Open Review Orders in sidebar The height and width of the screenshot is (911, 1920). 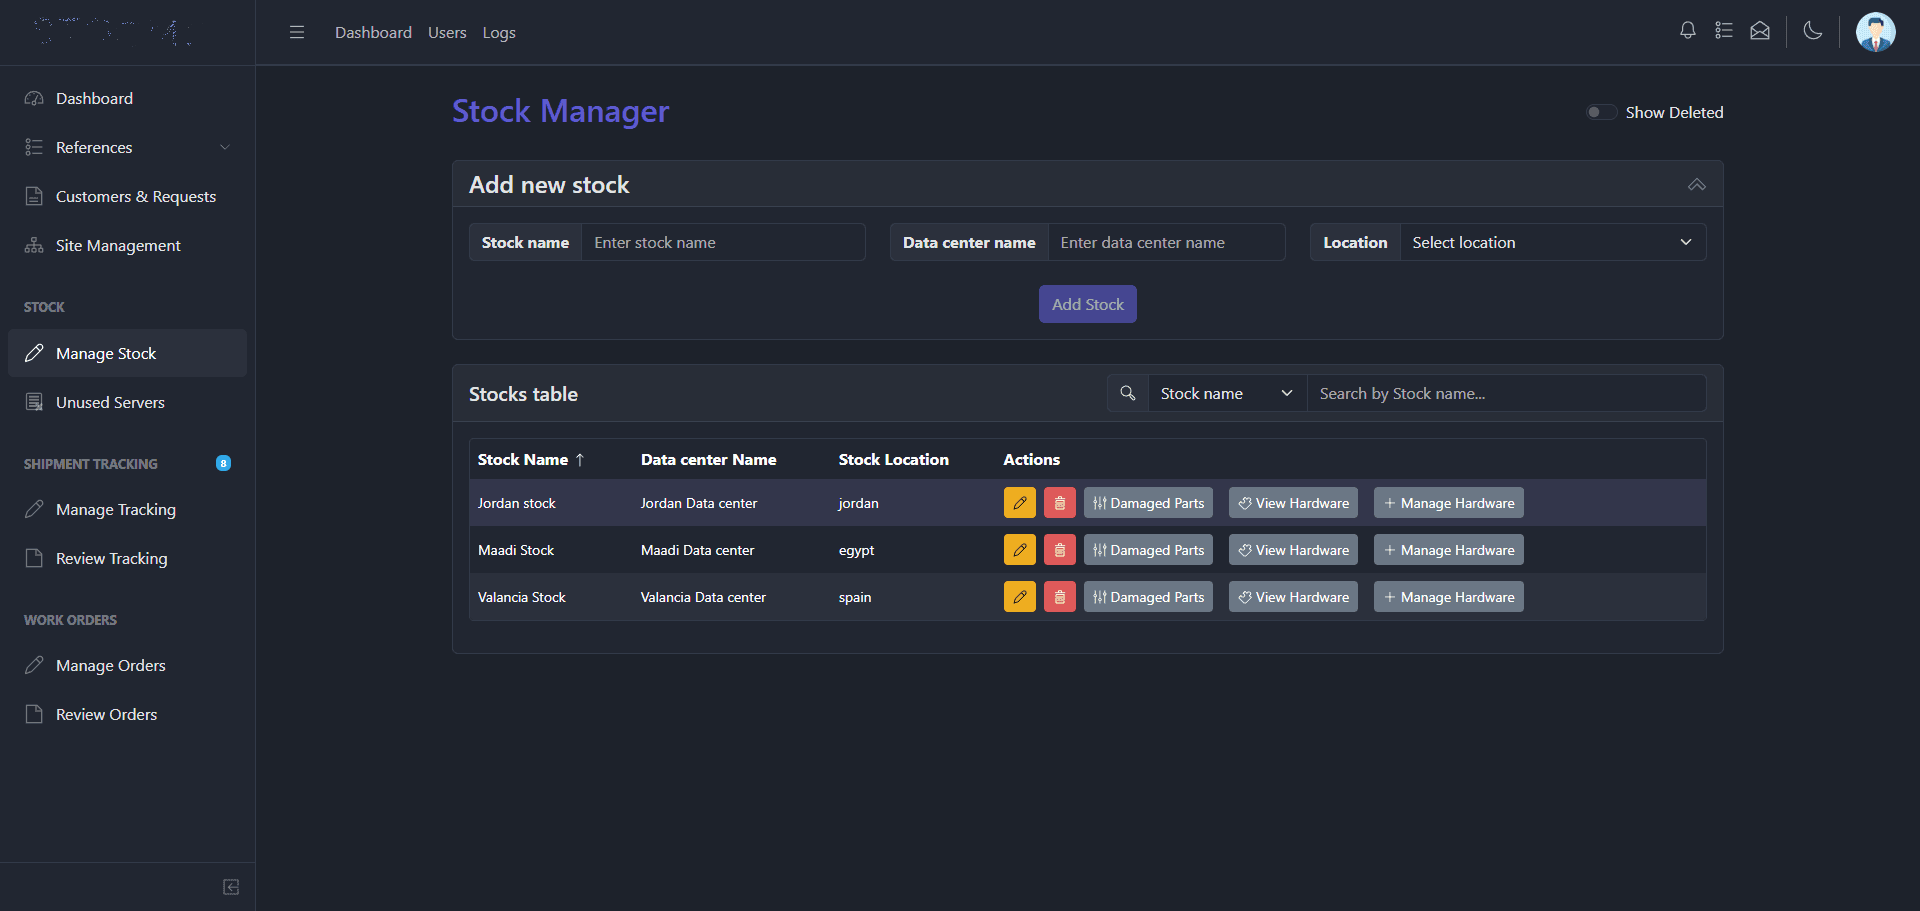coord(127,714)
